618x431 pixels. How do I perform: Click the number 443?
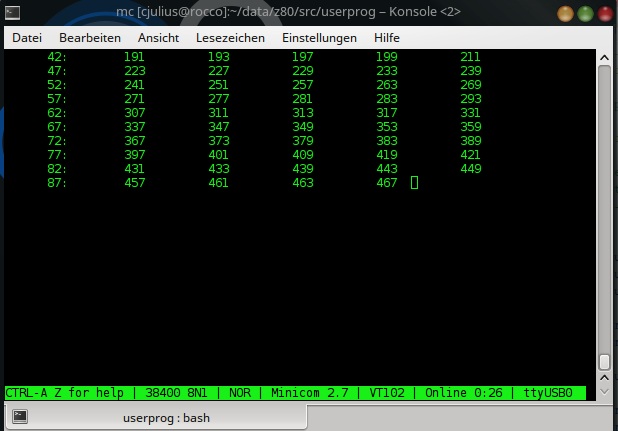pos(387,169)
